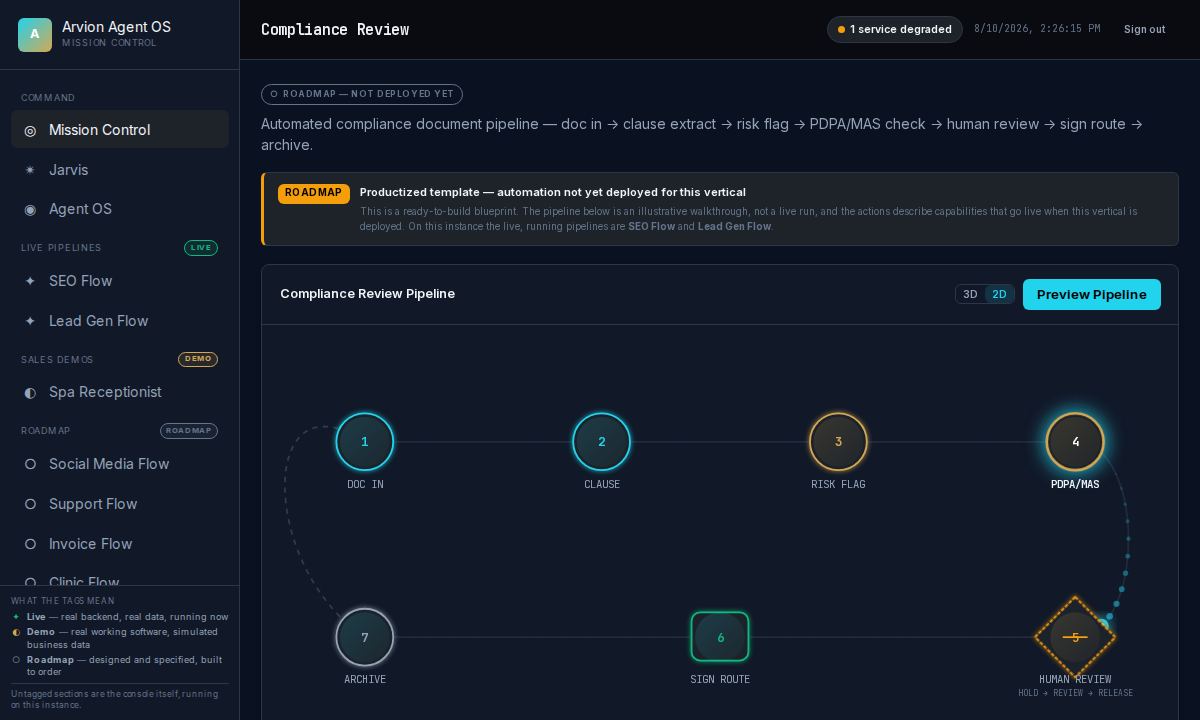Viewport: 1200px width, 720px height.
Task: Click the Spa Receptionist half-circle icon
Action: (x=30, y=392)
